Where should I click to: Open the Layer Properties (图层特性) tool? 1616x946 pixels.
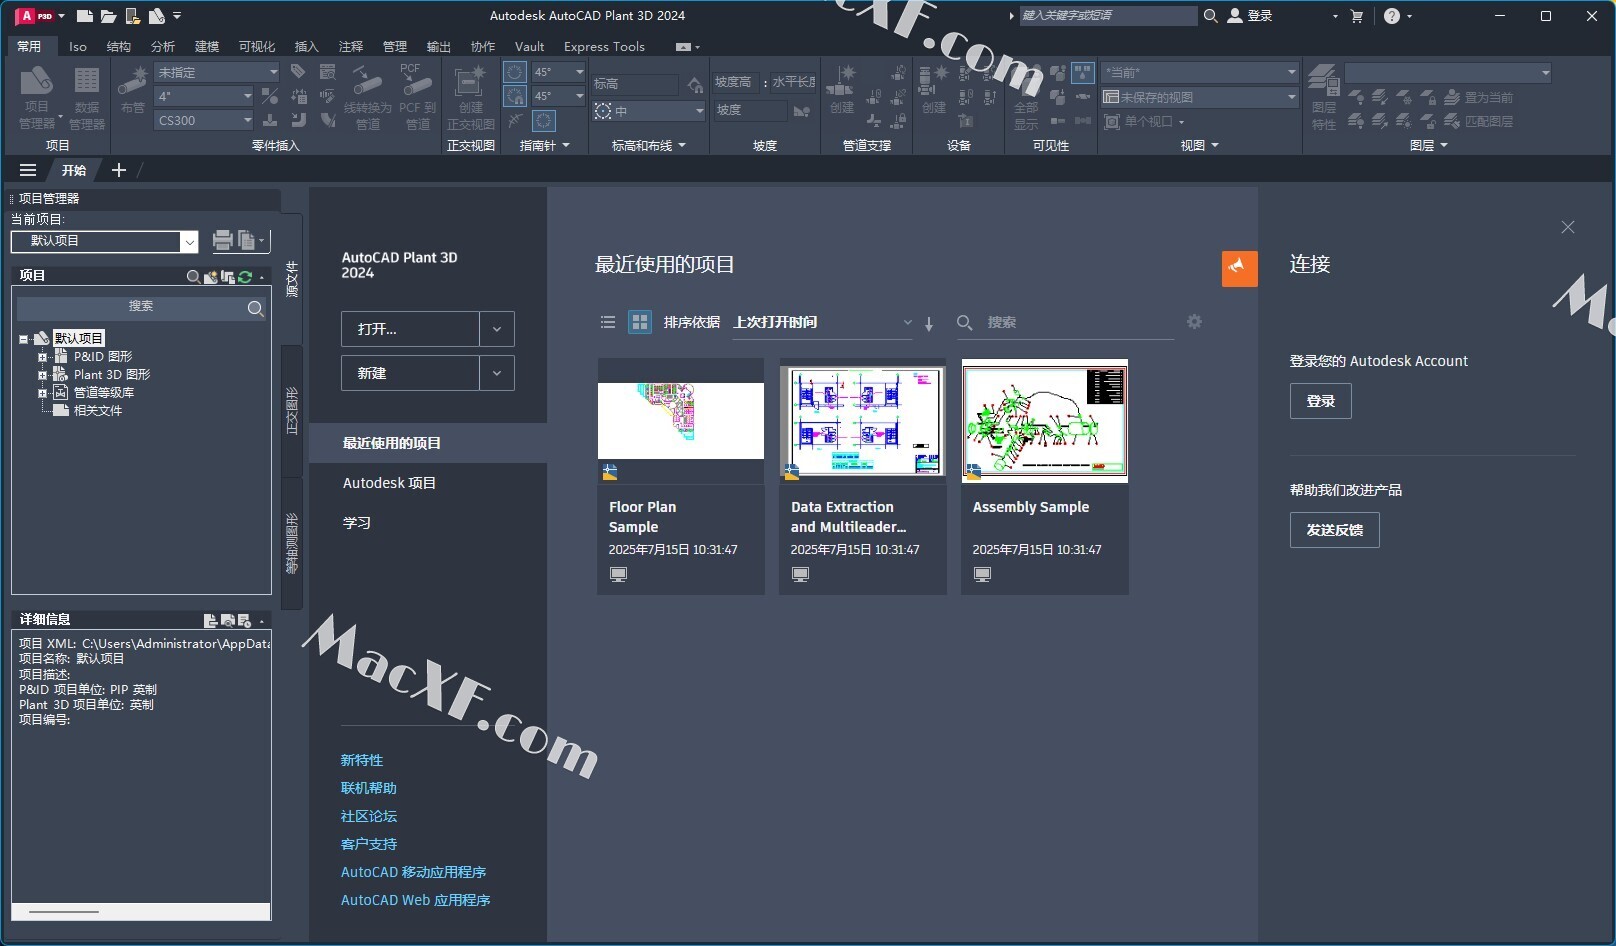click(x=1324, y=97)
